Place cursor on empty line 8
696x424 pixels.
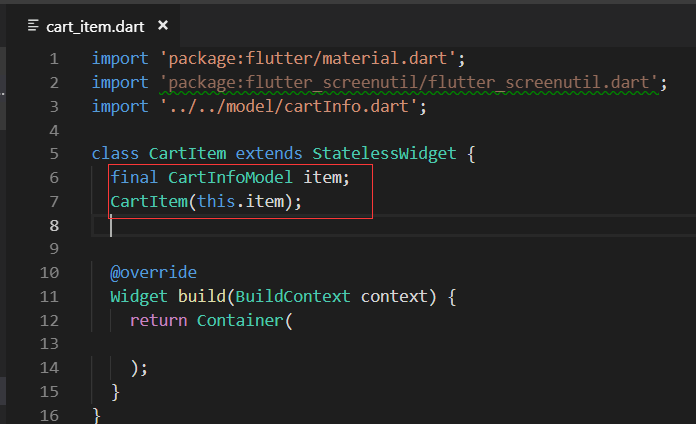click(x=393, y=226)
